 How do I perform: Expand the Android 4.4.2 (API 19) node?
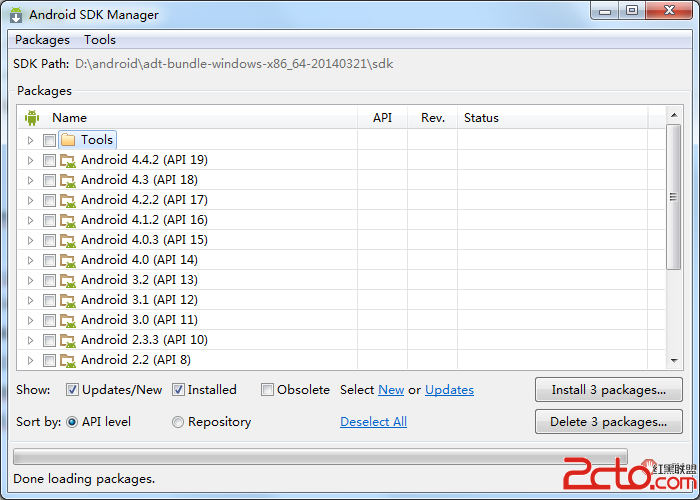[x=30, y=160]
